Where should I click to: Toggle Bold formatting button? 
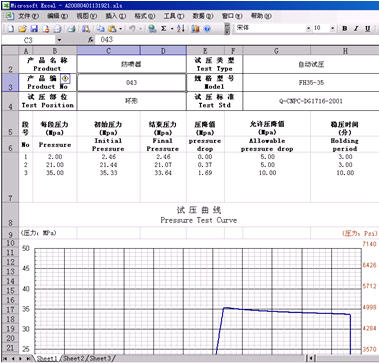(x=345, y=29)
